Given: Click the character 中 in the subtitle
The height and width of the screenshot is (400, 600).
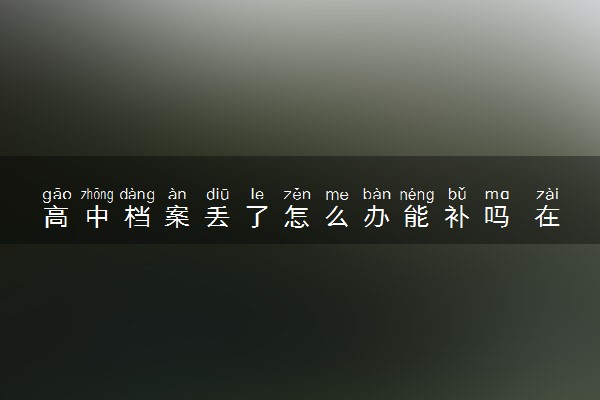Looking at the screenshot, I should coord(97,217).
